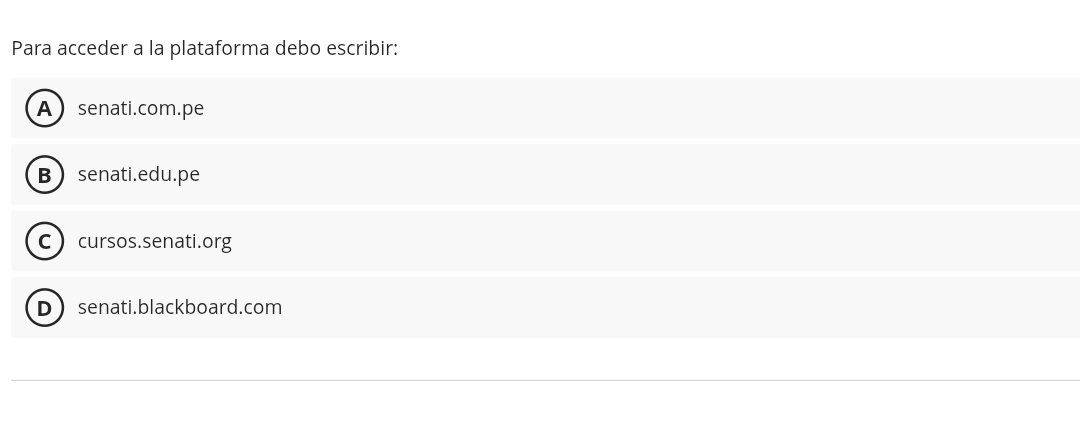The image size is (1080, 426).
Task: Choose the senati.blackboard.com answer text
Action: pyautogui.click(x=180, y=307)
